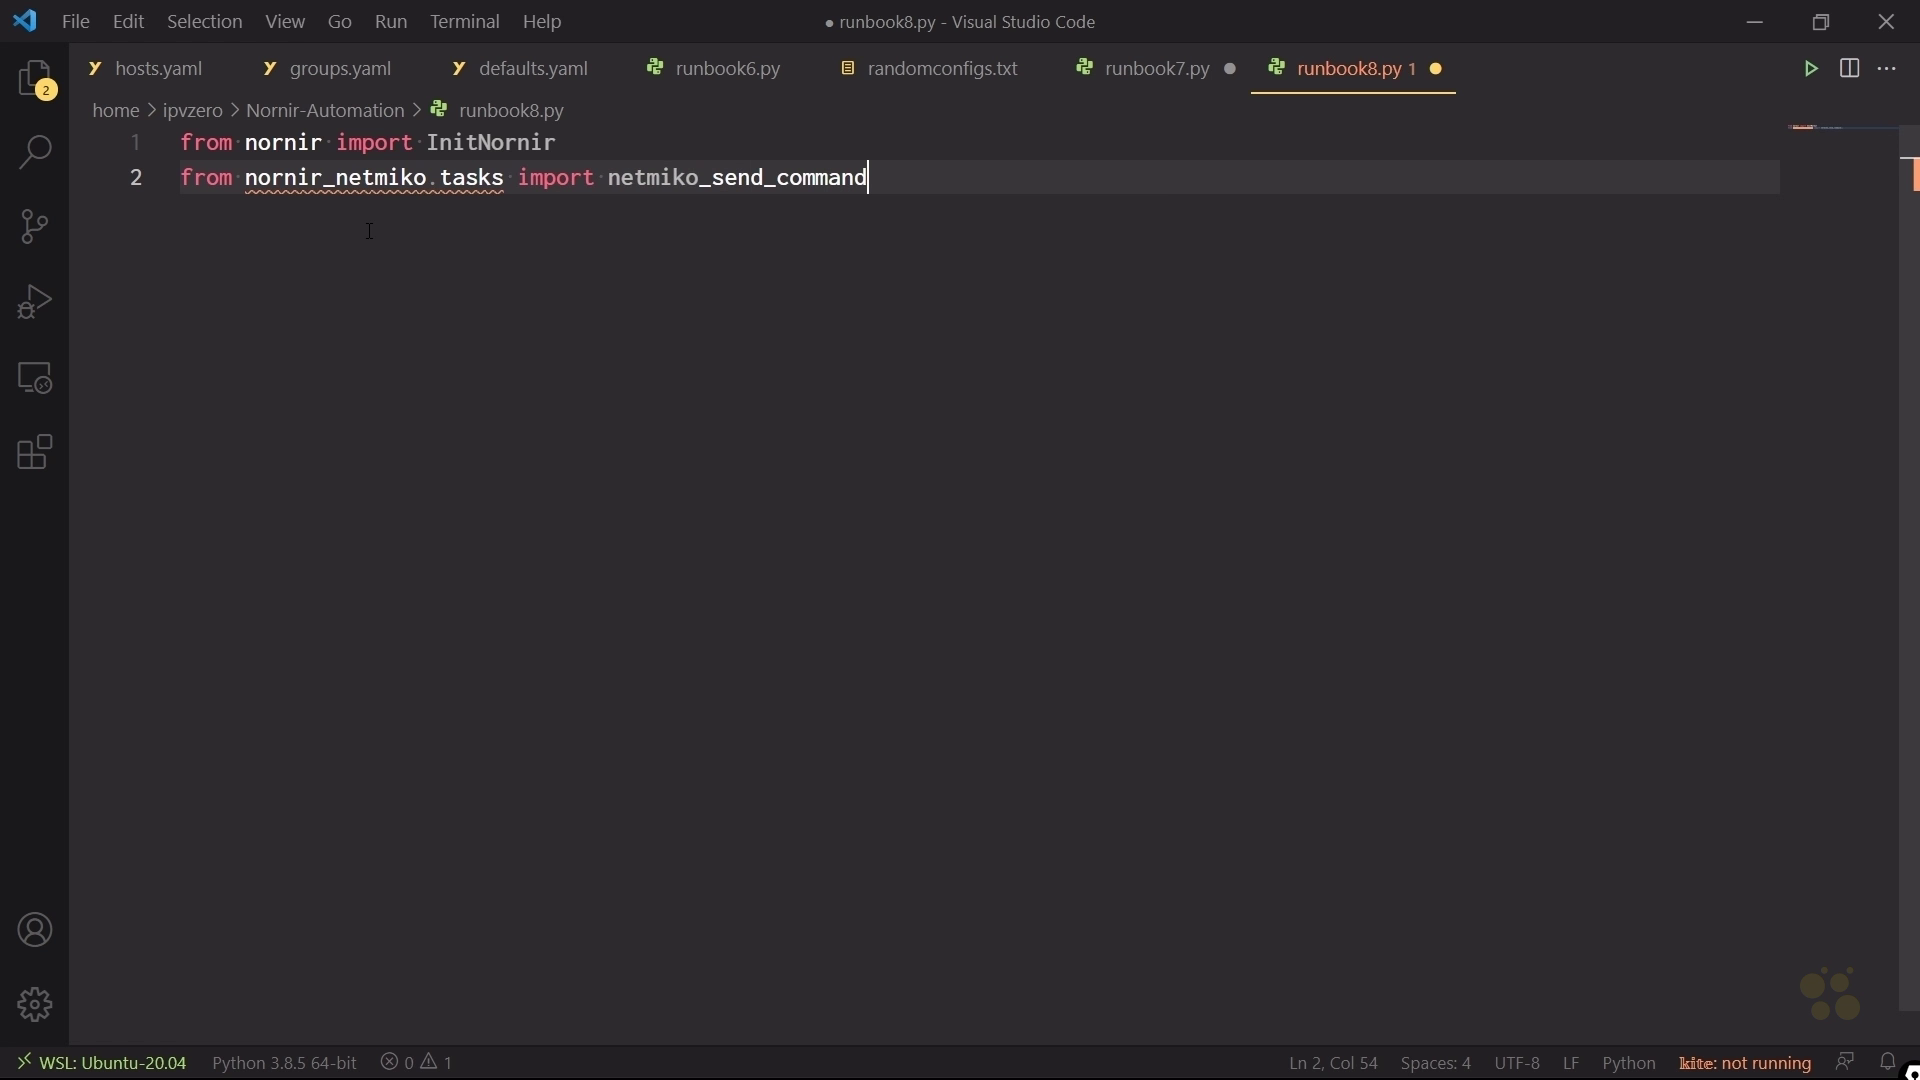Viewport: 1920px width, 1080px height.
Task: Open the Manage settings gear
Action: (x=35, y=1005)
